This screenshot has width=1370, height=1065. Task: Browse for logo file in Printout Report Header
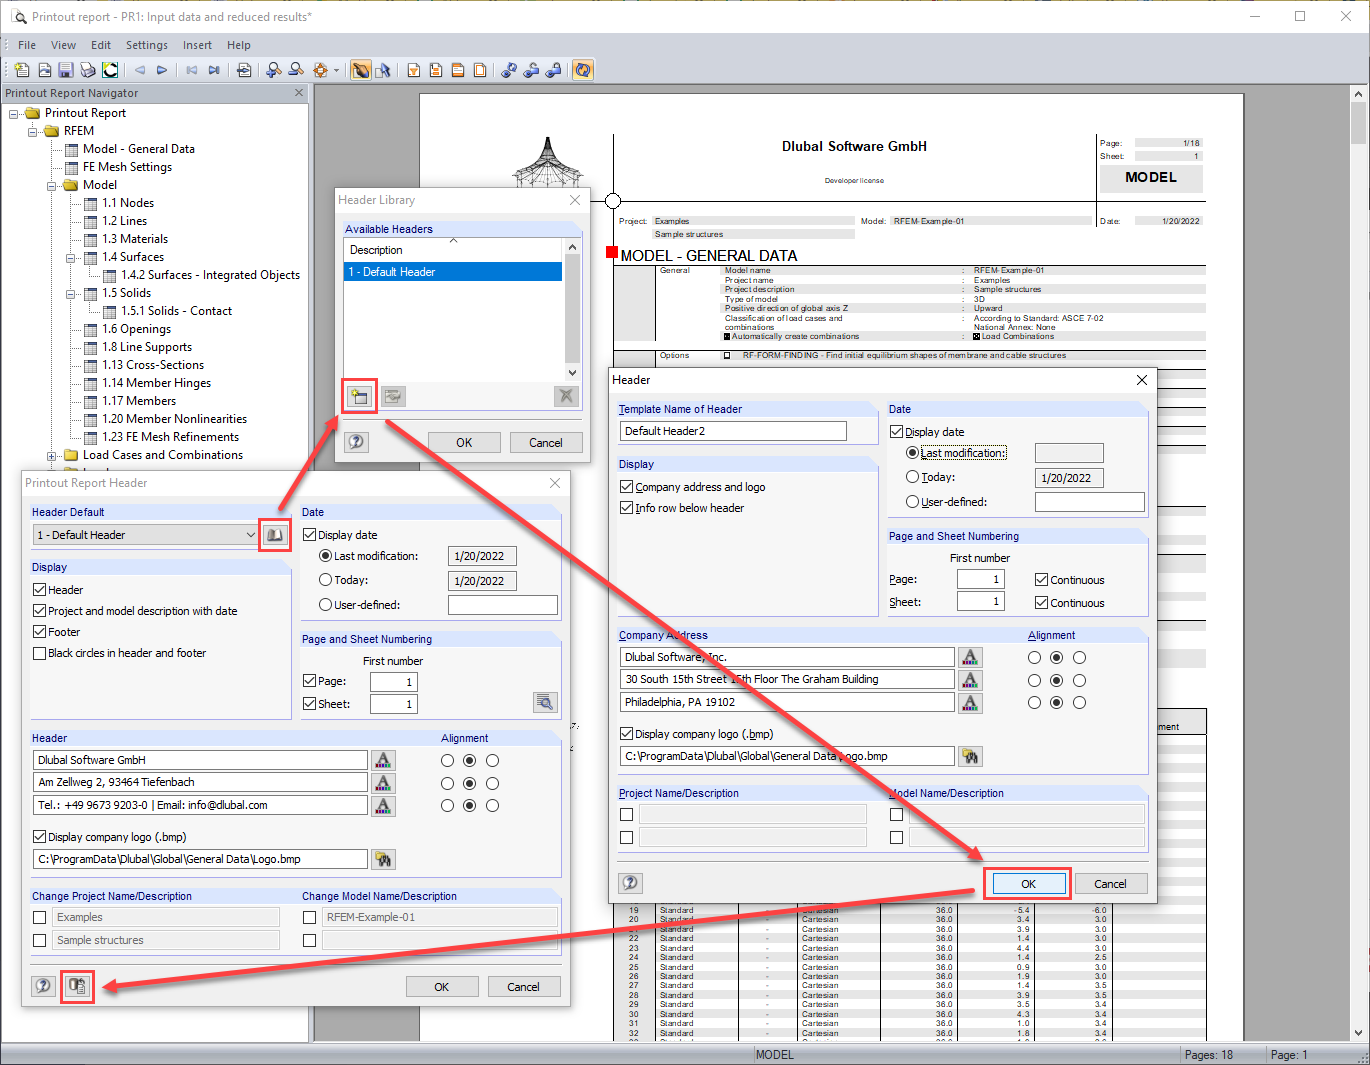(383, 859)
